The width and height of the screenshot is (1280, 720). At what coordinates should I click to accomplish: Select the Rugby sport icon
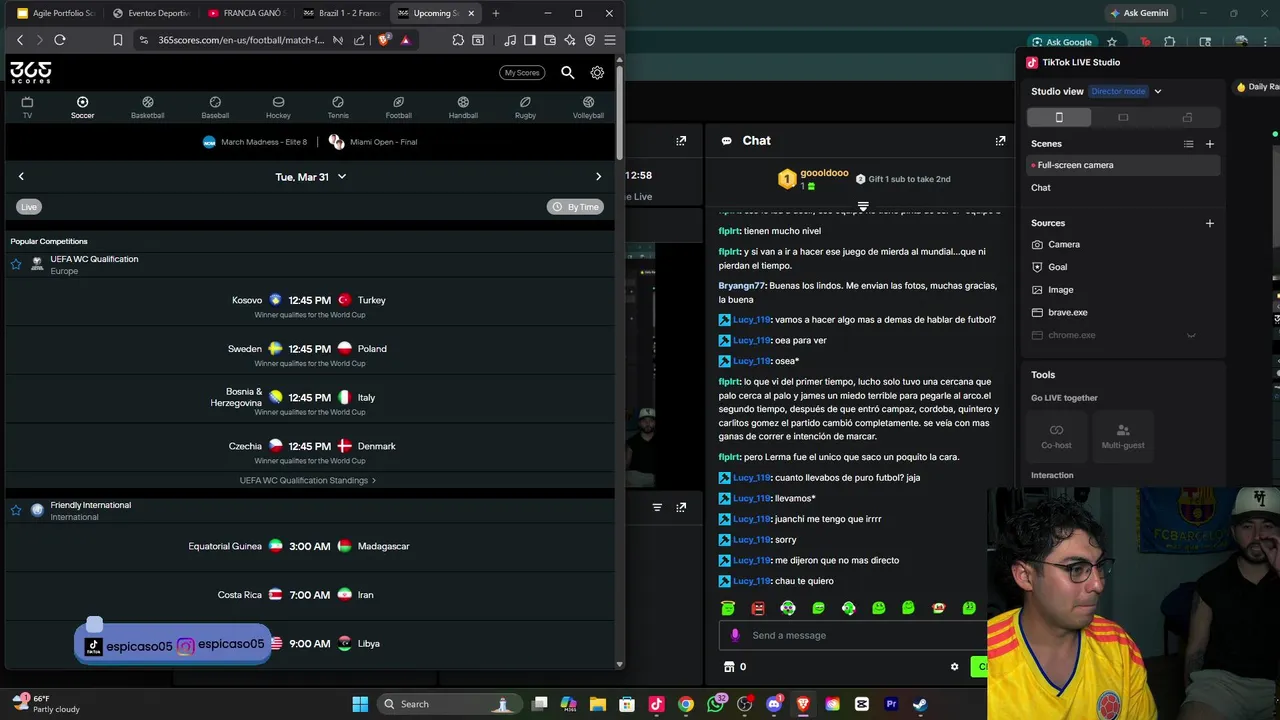(x=525, y=107)
